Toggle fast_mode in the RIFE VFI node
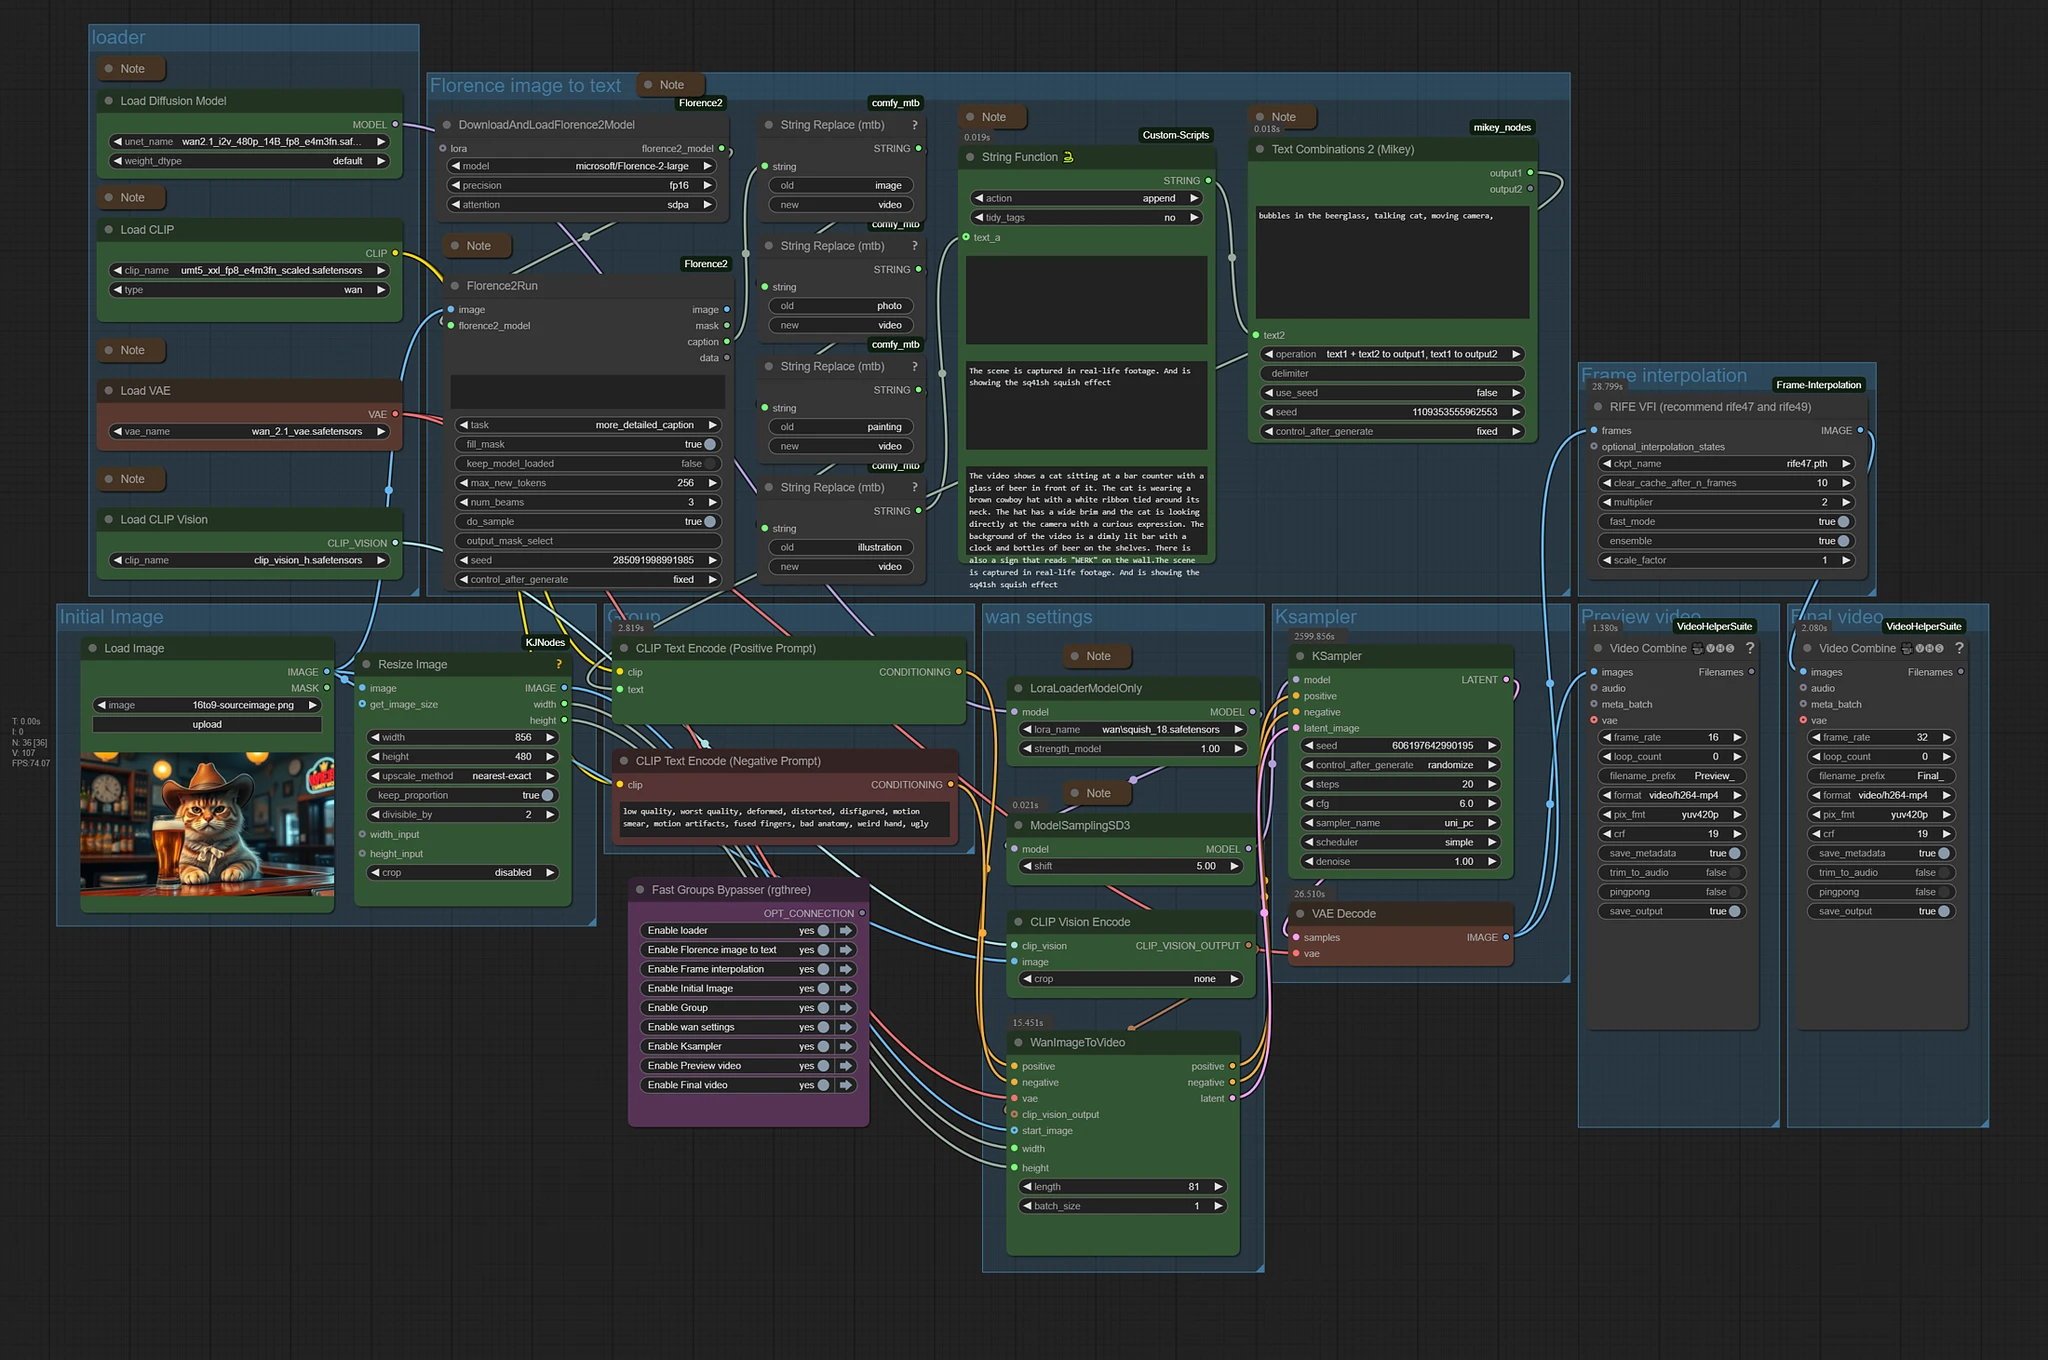Image resolution: width=2048 pixels, height=1360 pixels. [x=1843, y=521]
